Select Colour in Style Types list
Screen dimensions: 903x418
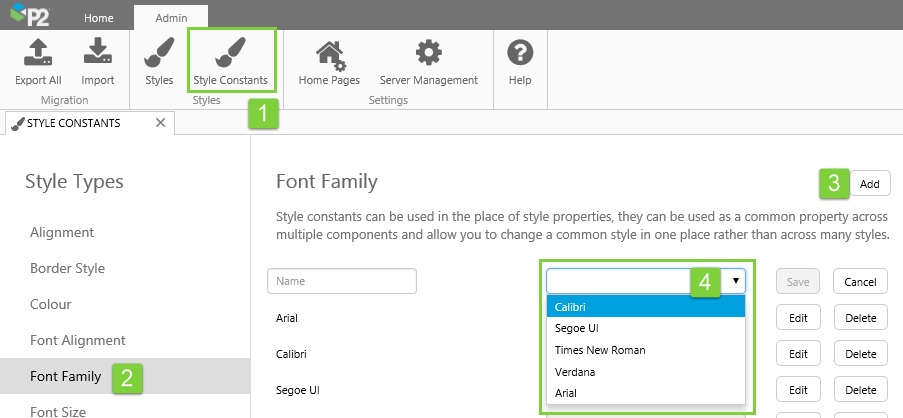click(51, 304)
